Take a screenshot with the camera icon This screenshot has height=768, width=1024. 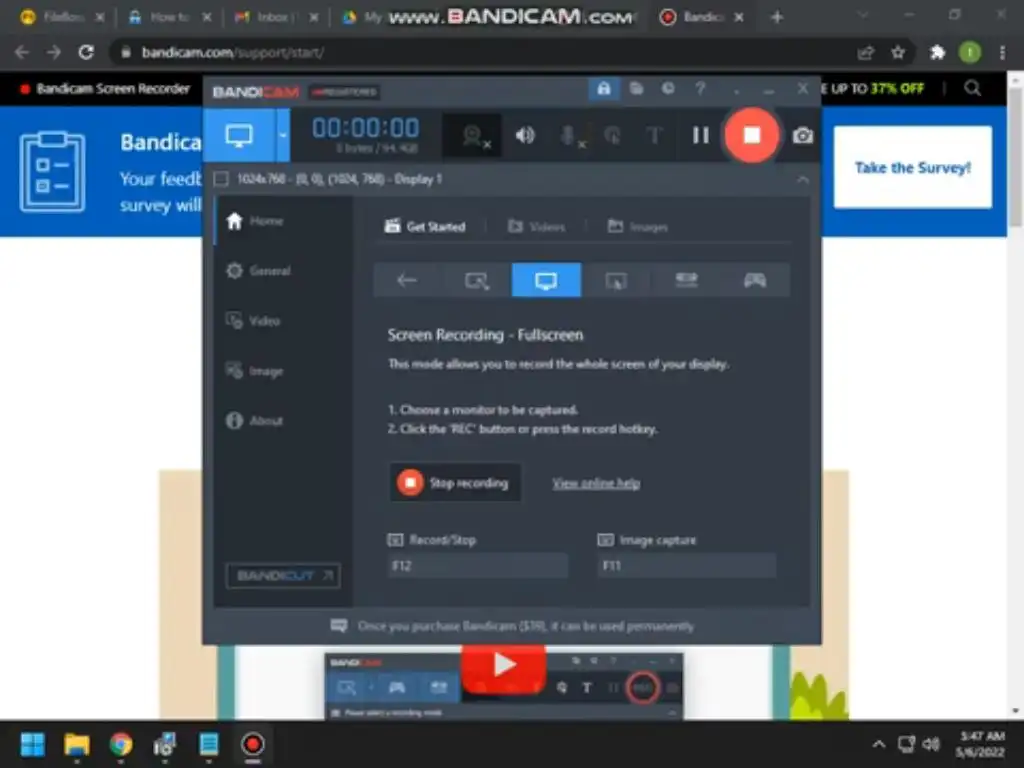(x=803, y=135)
